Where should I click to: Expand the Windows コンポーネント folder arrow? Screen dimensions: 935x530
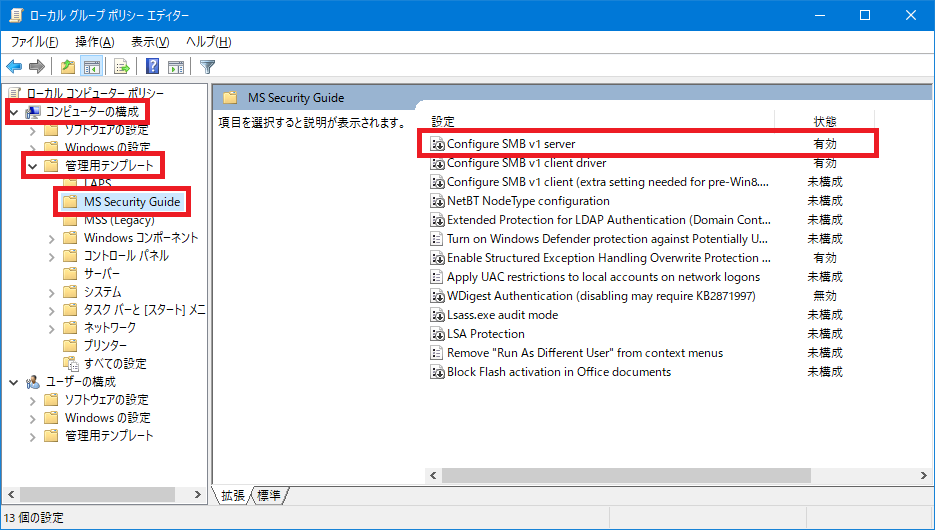51,238
